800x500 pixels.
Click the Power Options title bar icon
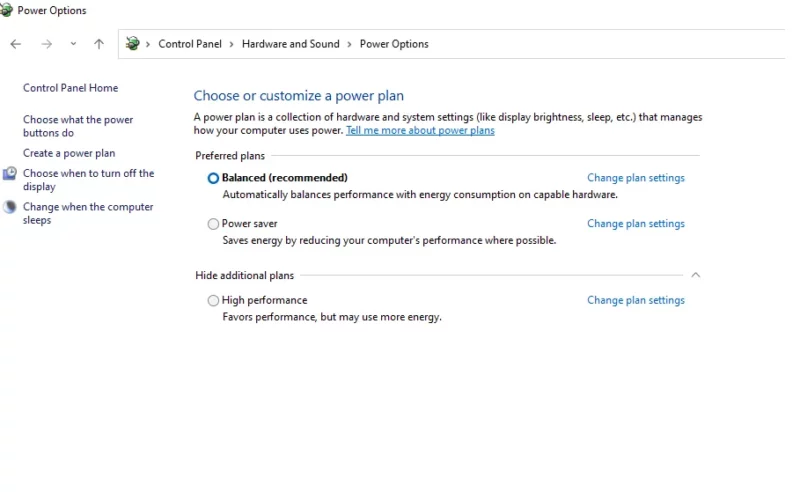(x=6, y=10)
